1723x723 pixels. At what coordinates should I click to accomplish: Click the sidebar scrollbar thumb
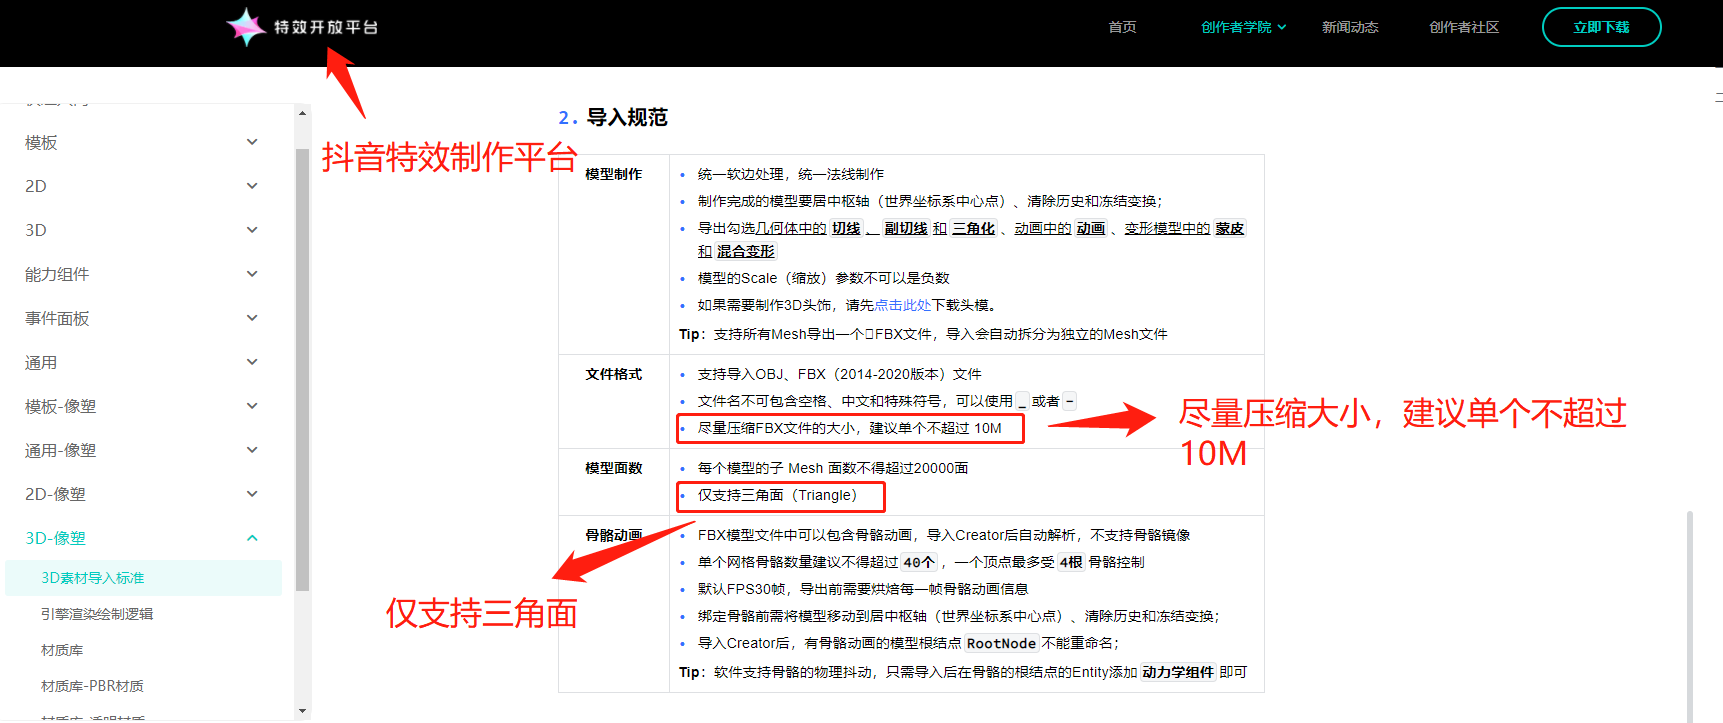tap(302, 370)
